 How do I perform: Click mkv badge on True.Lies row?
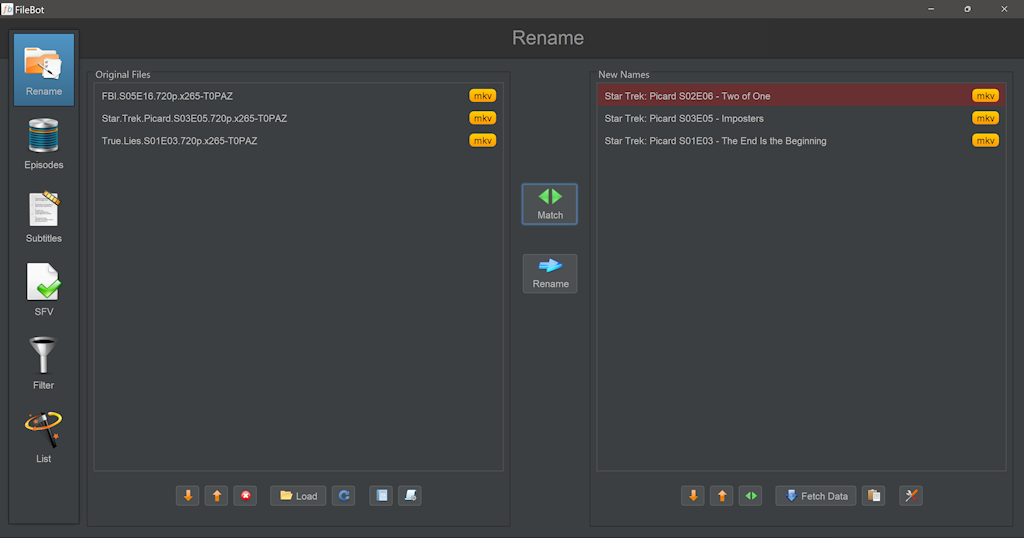click(x=483, y=140)
